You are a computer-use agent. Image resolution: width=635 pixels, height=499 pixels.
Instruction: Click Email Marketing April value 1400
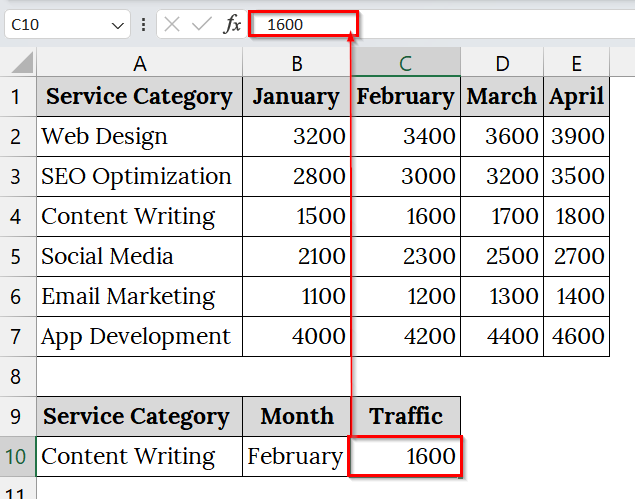pos(576,296)
